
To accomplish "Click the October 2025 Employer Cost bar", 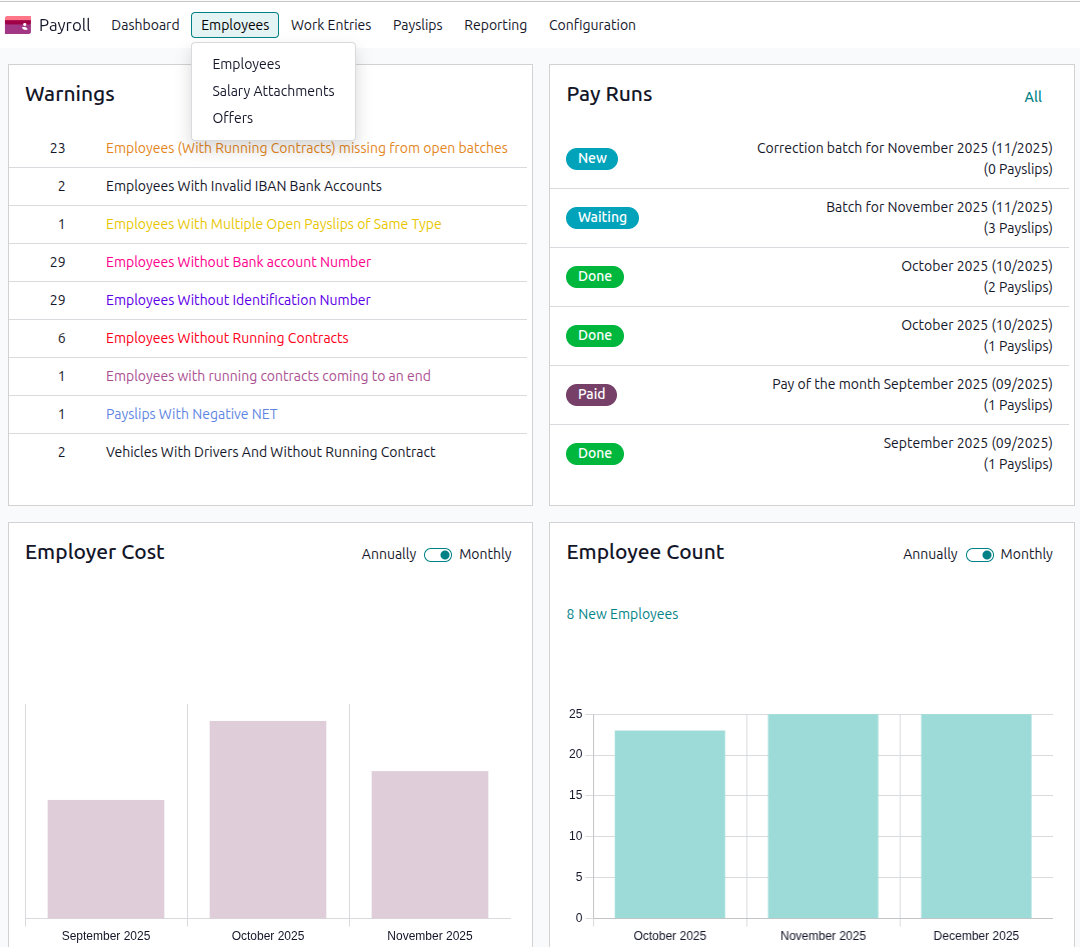I will tap(267, 818).
